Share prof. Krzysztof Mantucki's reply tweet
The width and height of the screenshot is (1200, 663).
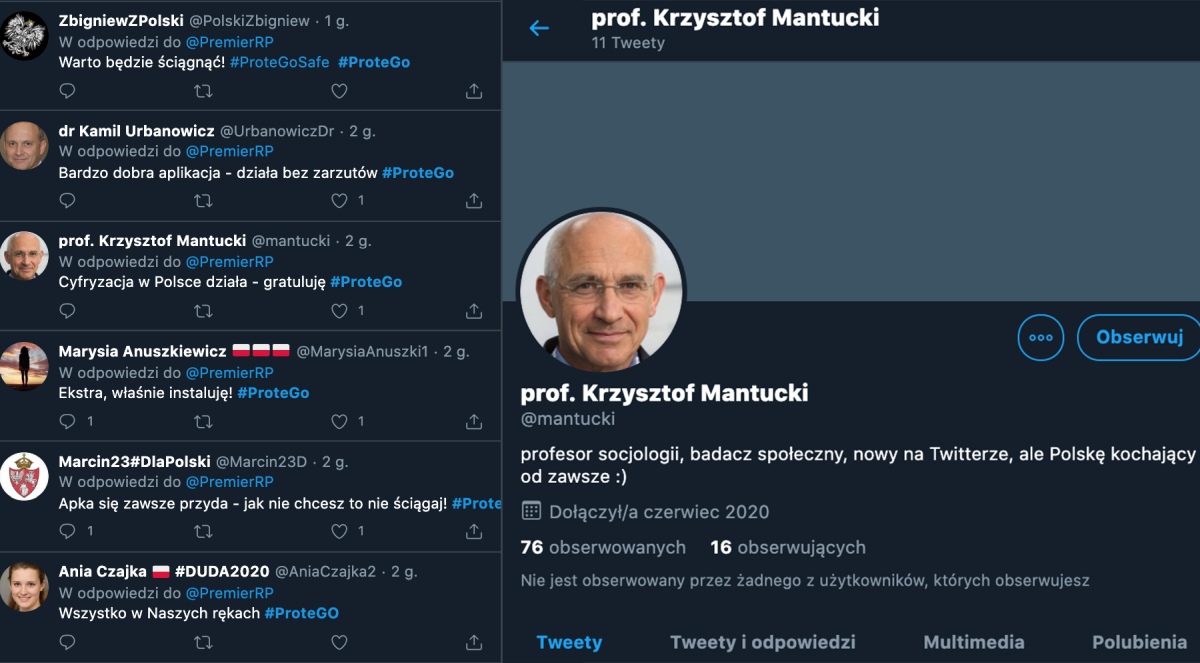point(474,311)
